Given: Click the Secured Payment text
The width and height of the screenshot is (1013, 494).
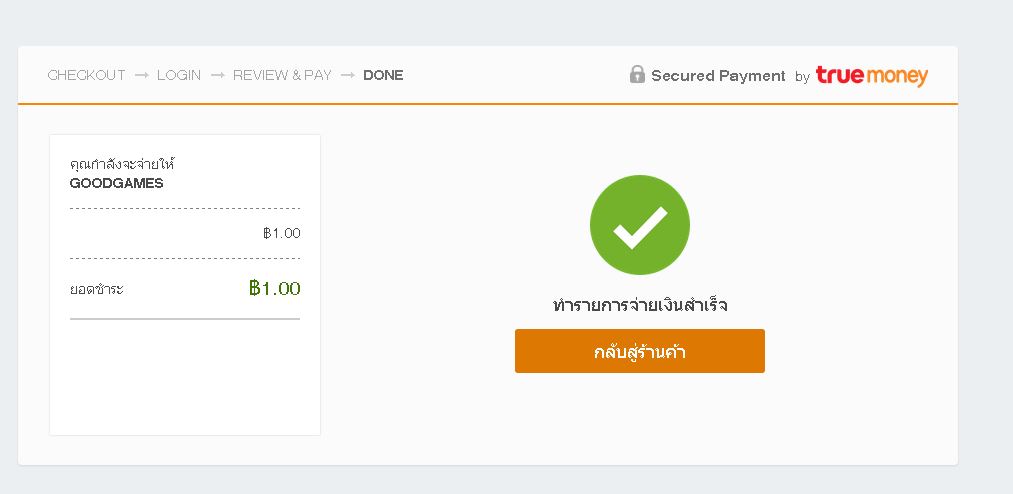Looking at the screenshot, I should tap(718, 76).
